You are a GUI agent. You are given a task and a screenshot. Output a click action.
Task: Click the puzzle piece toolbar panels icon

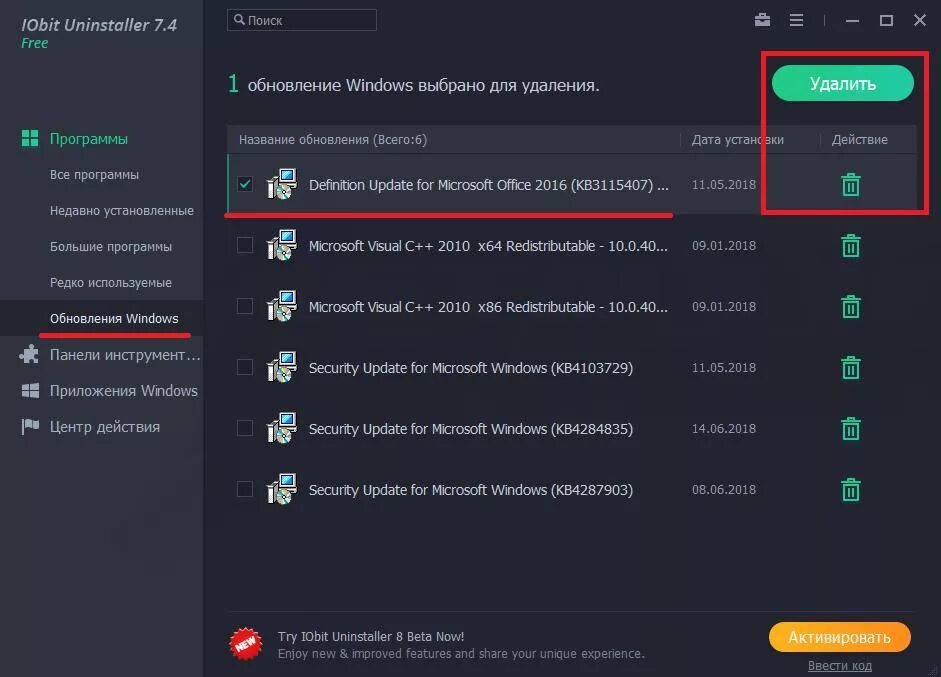point(29,355)
